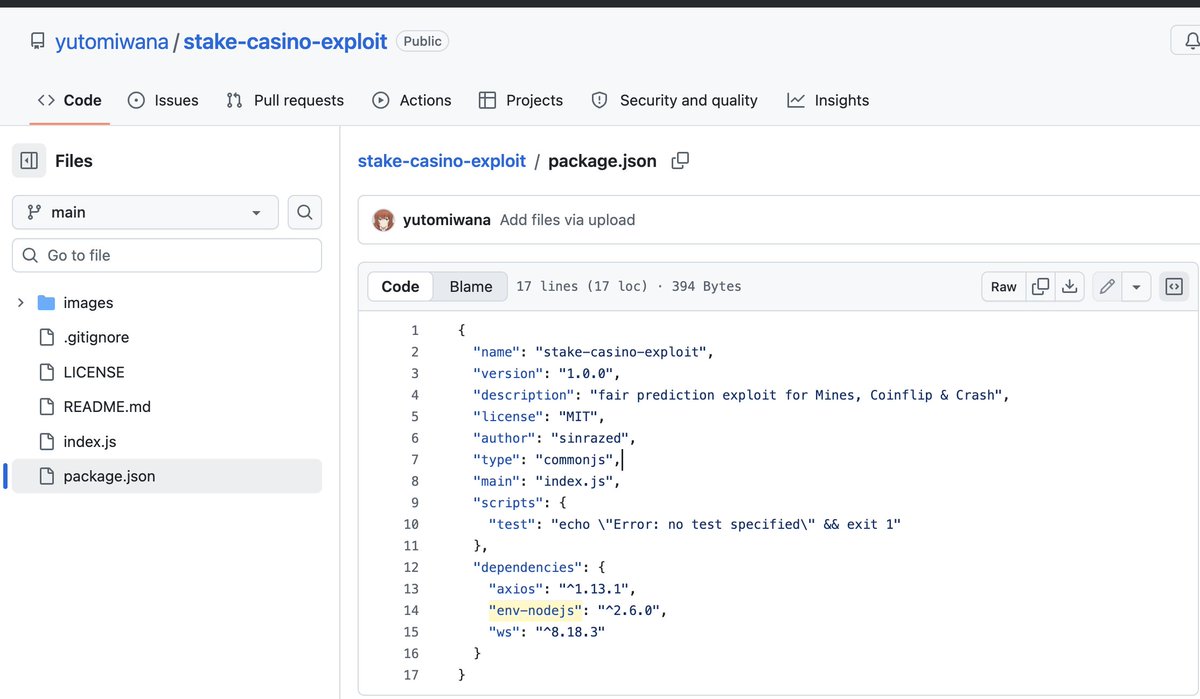Copy the file path with copy icon
Screen dimensions: 1200x699
[x=680, y=160]
